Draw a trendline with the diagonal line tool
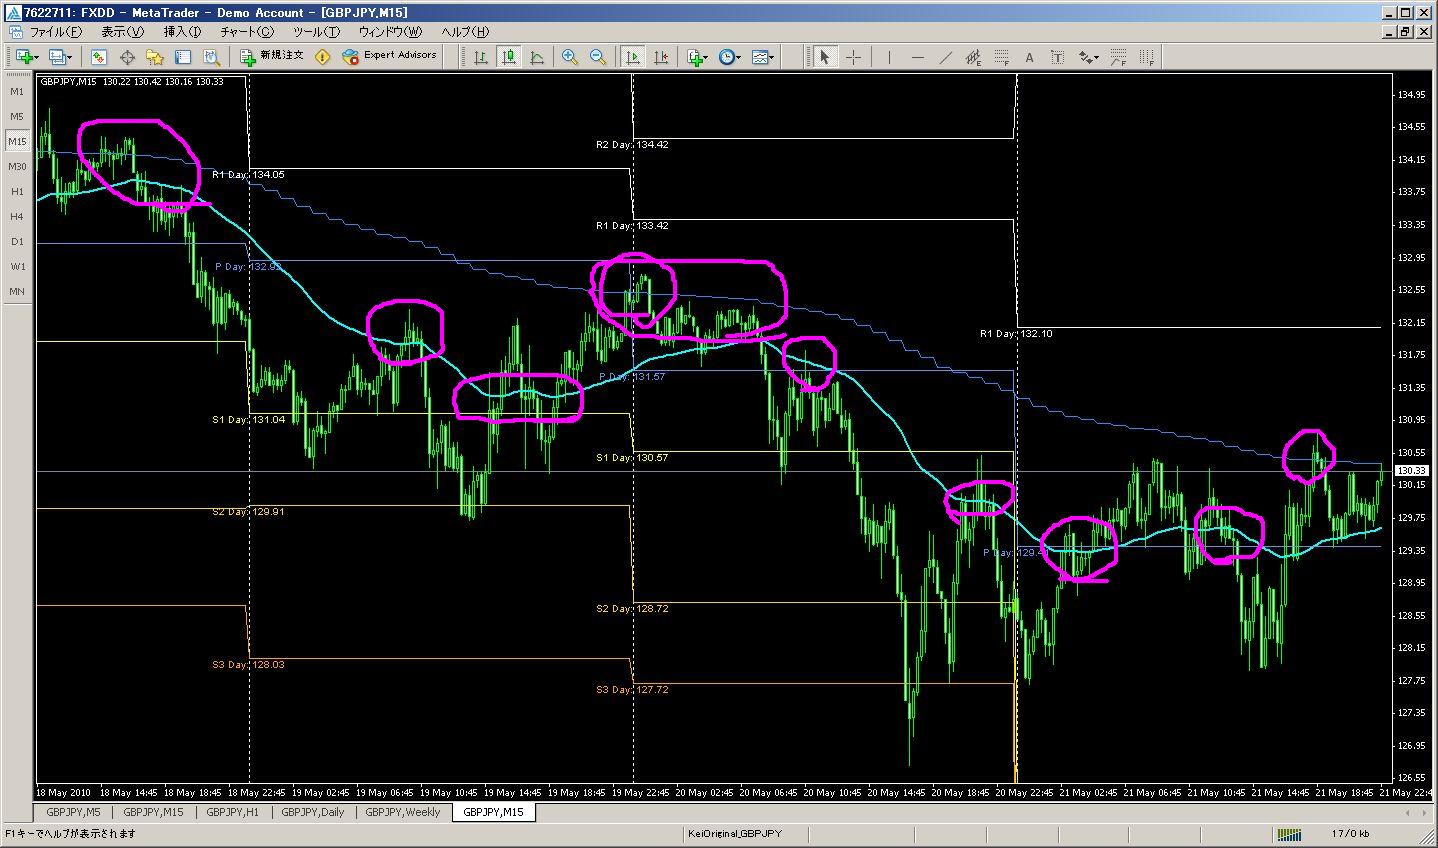Viewport: 1438px width, 848px height. click(x=945, y=57)
